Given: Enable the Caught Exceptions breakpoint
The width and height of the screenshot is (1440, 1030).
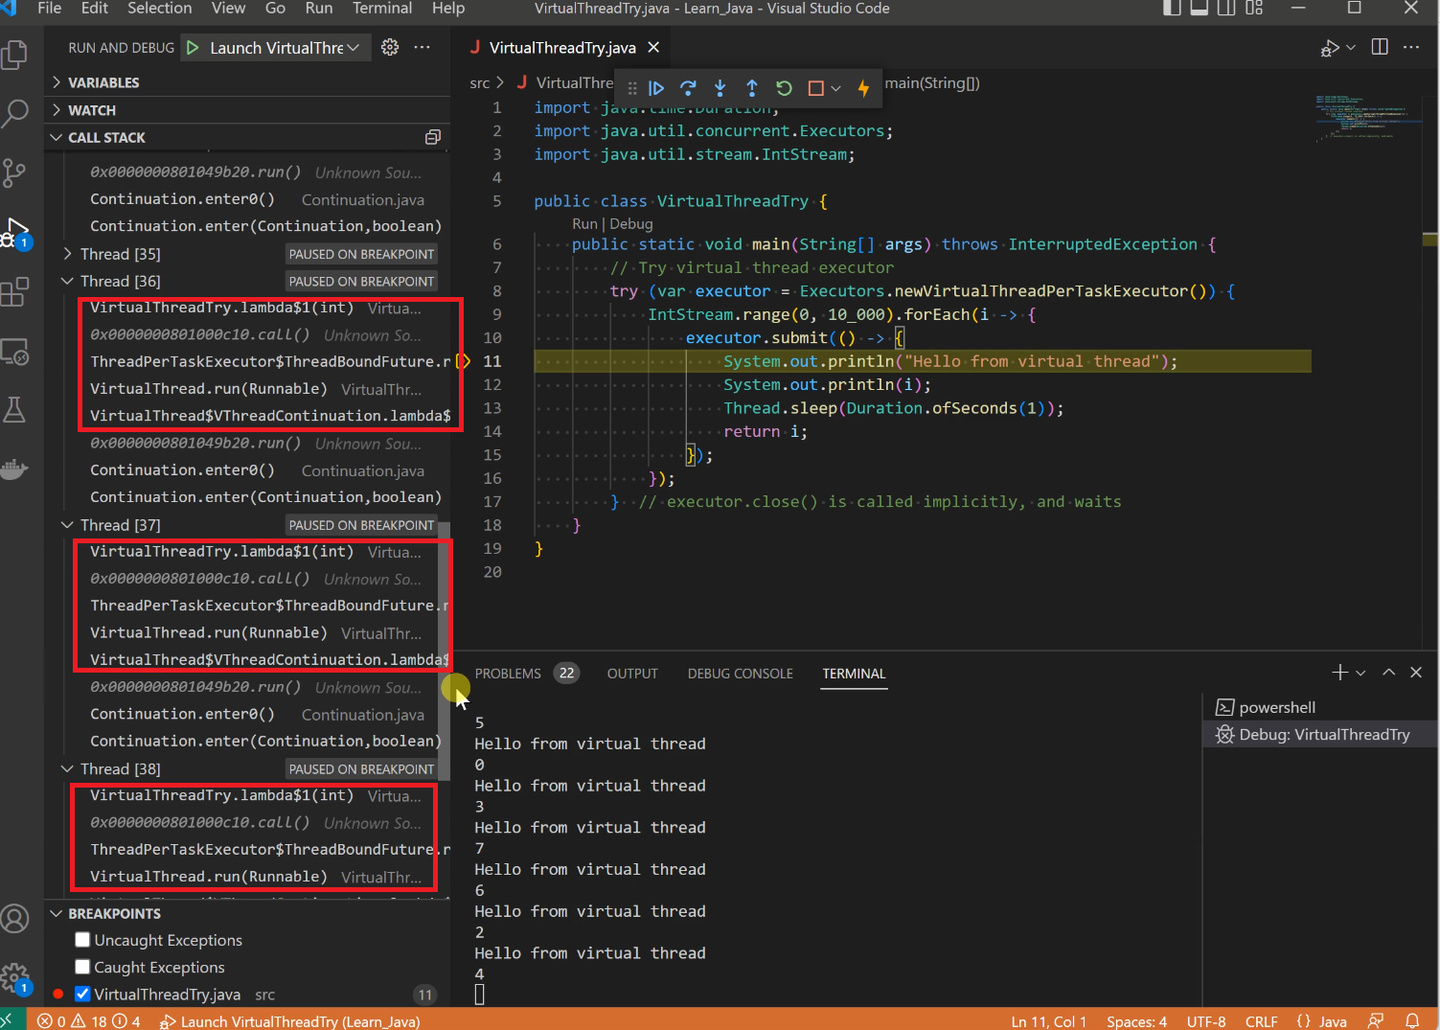Looking at the screenshot, I should (x=83, y=967).
